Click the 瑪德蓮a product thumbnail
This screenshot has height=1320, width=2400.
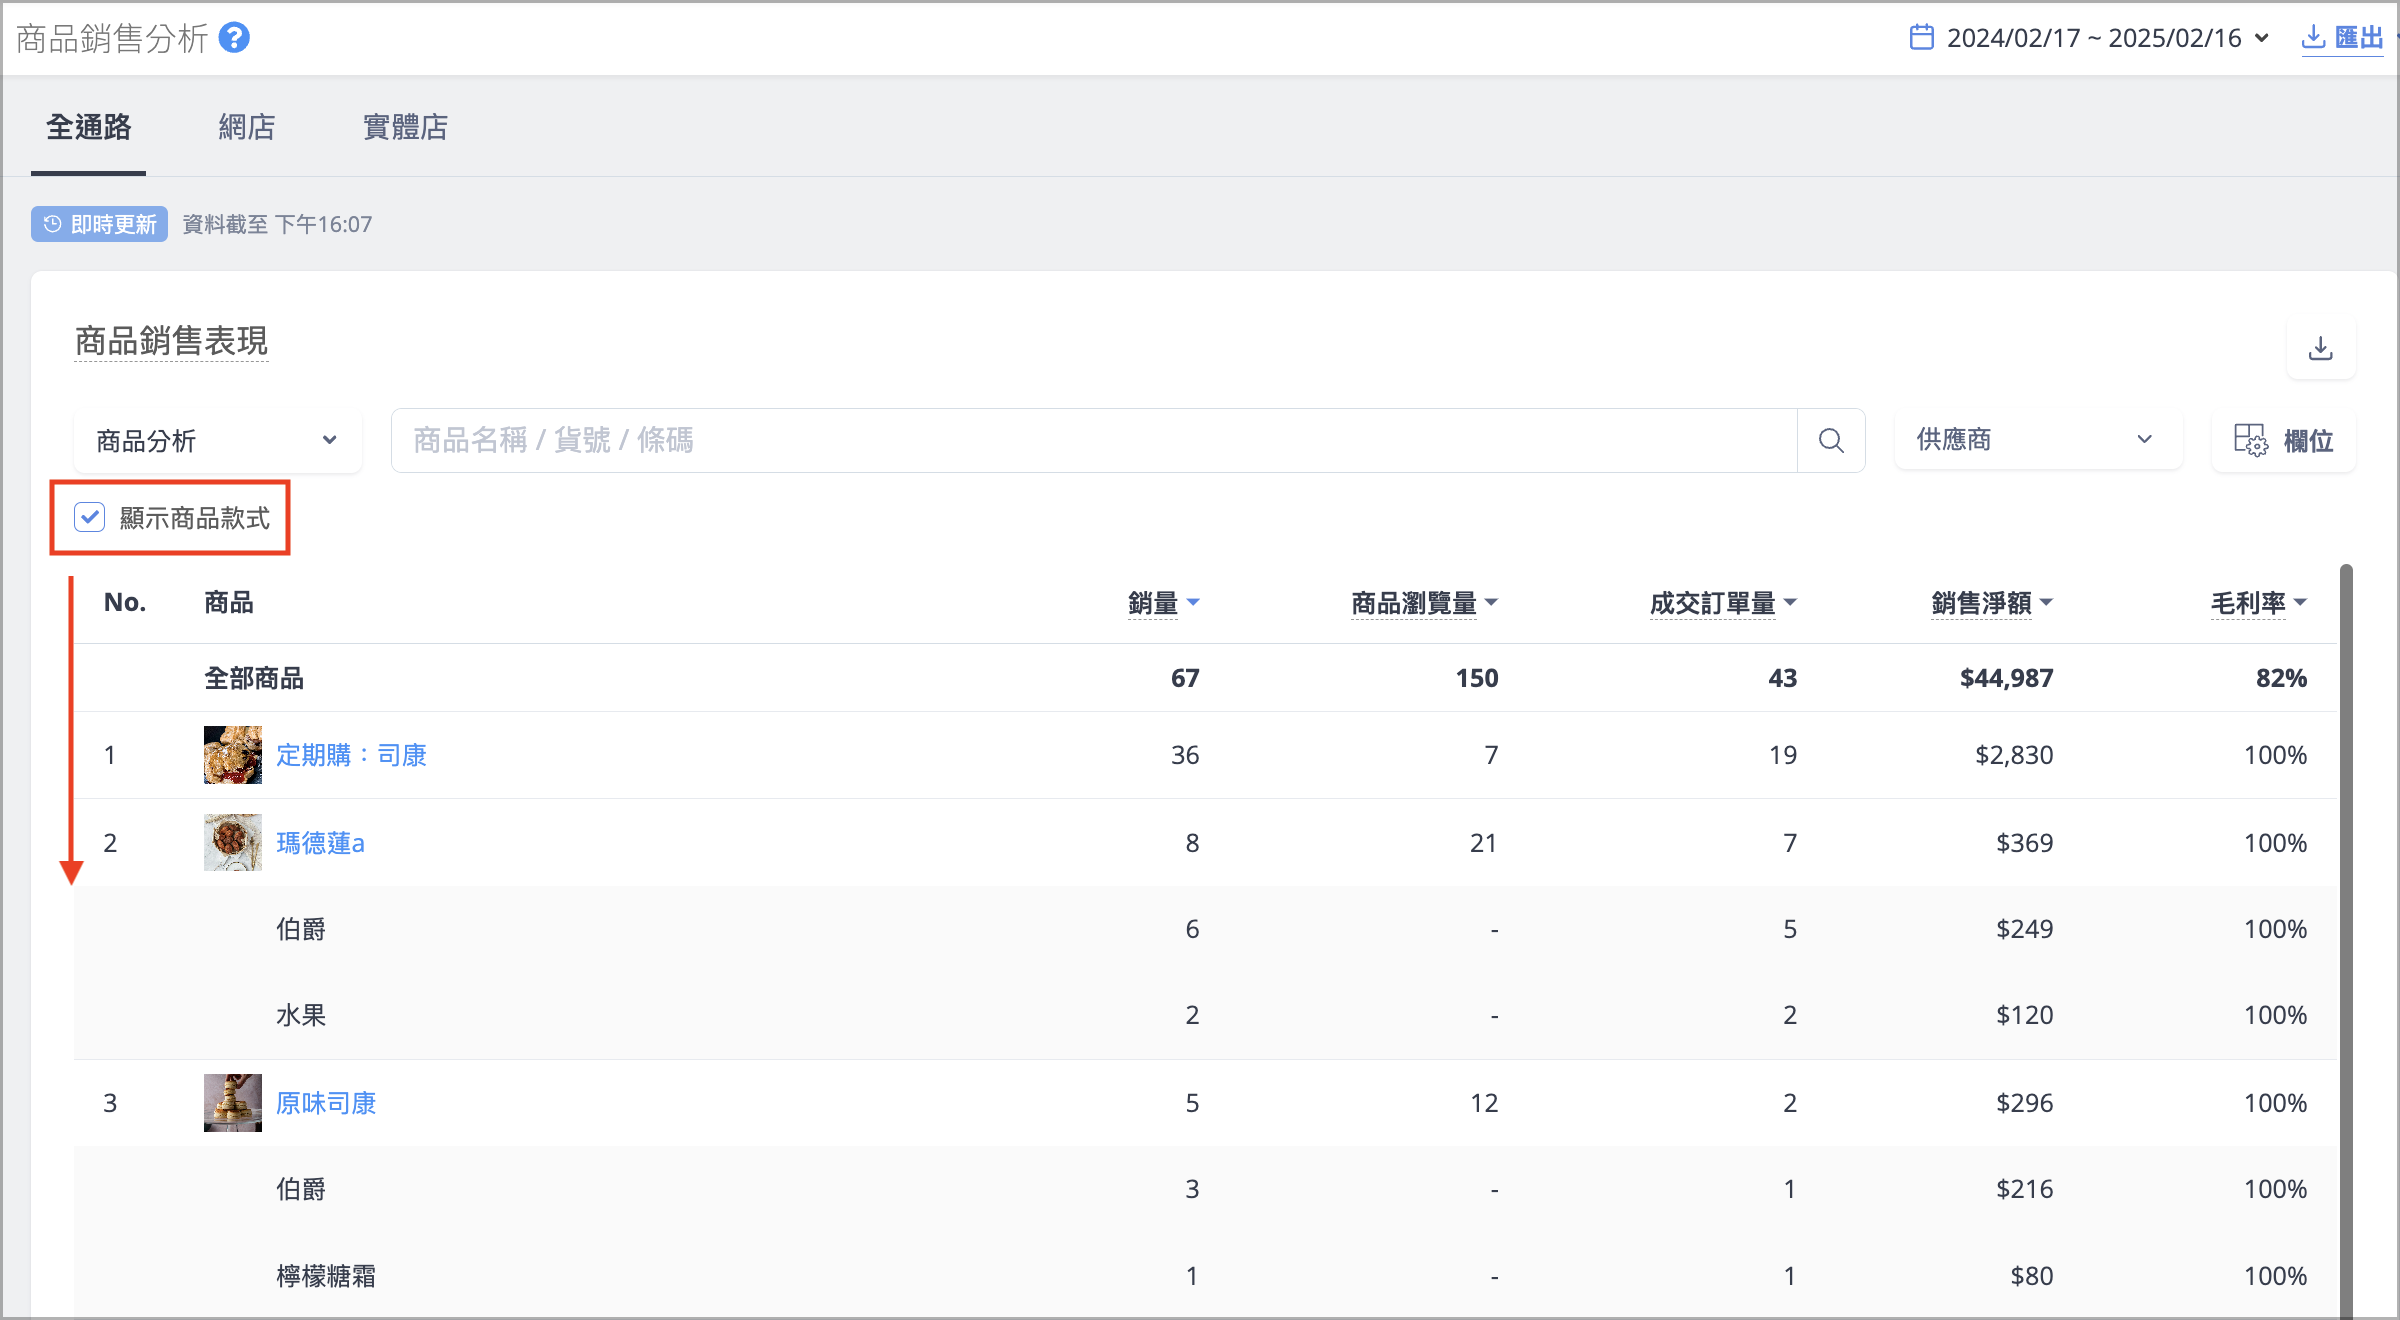click(233, 842)
